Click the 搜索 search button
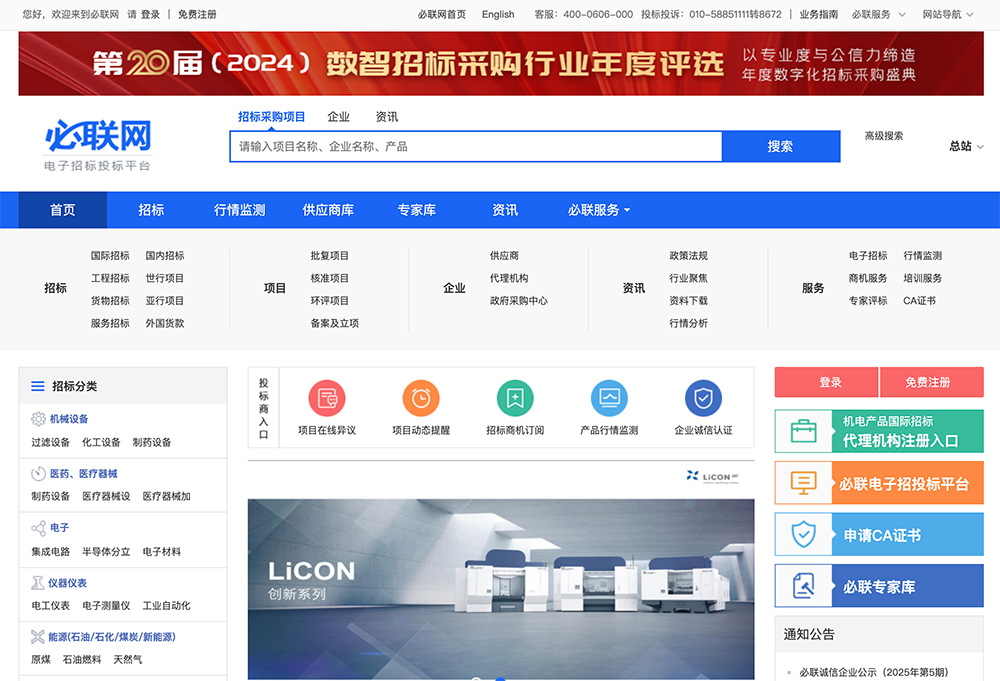Screen dimensions: 1000x681 click(780, 146)
